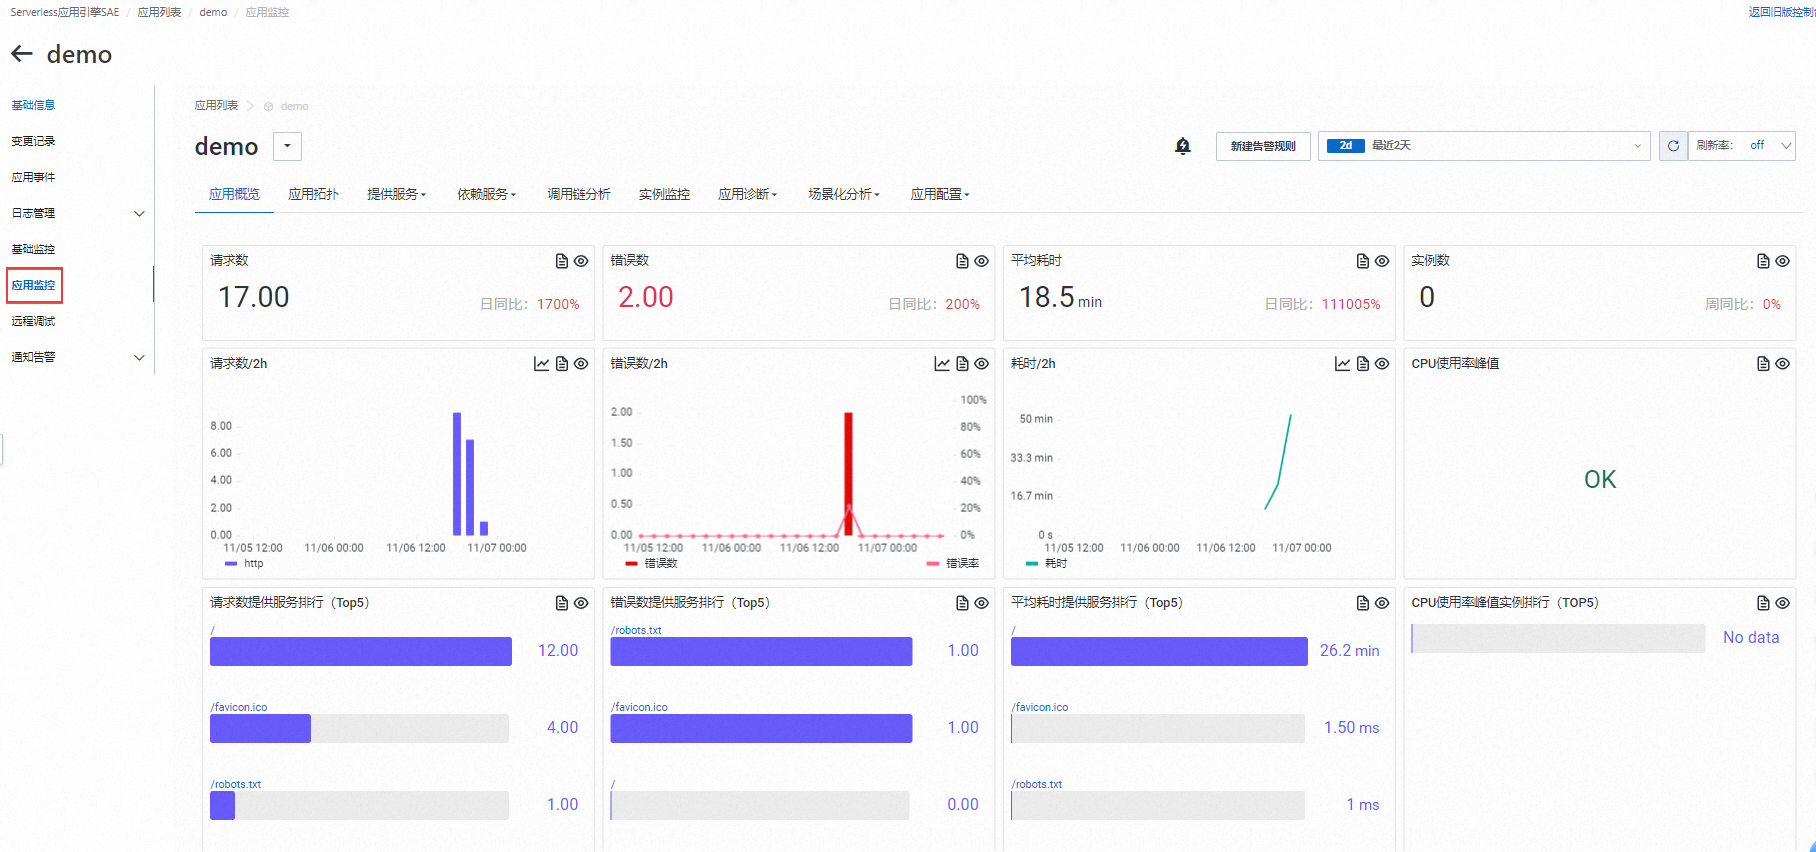Viewport: 1816px width, 852px height.
Task: Switch to the 应用概览 tab
Action: (234, 194)
